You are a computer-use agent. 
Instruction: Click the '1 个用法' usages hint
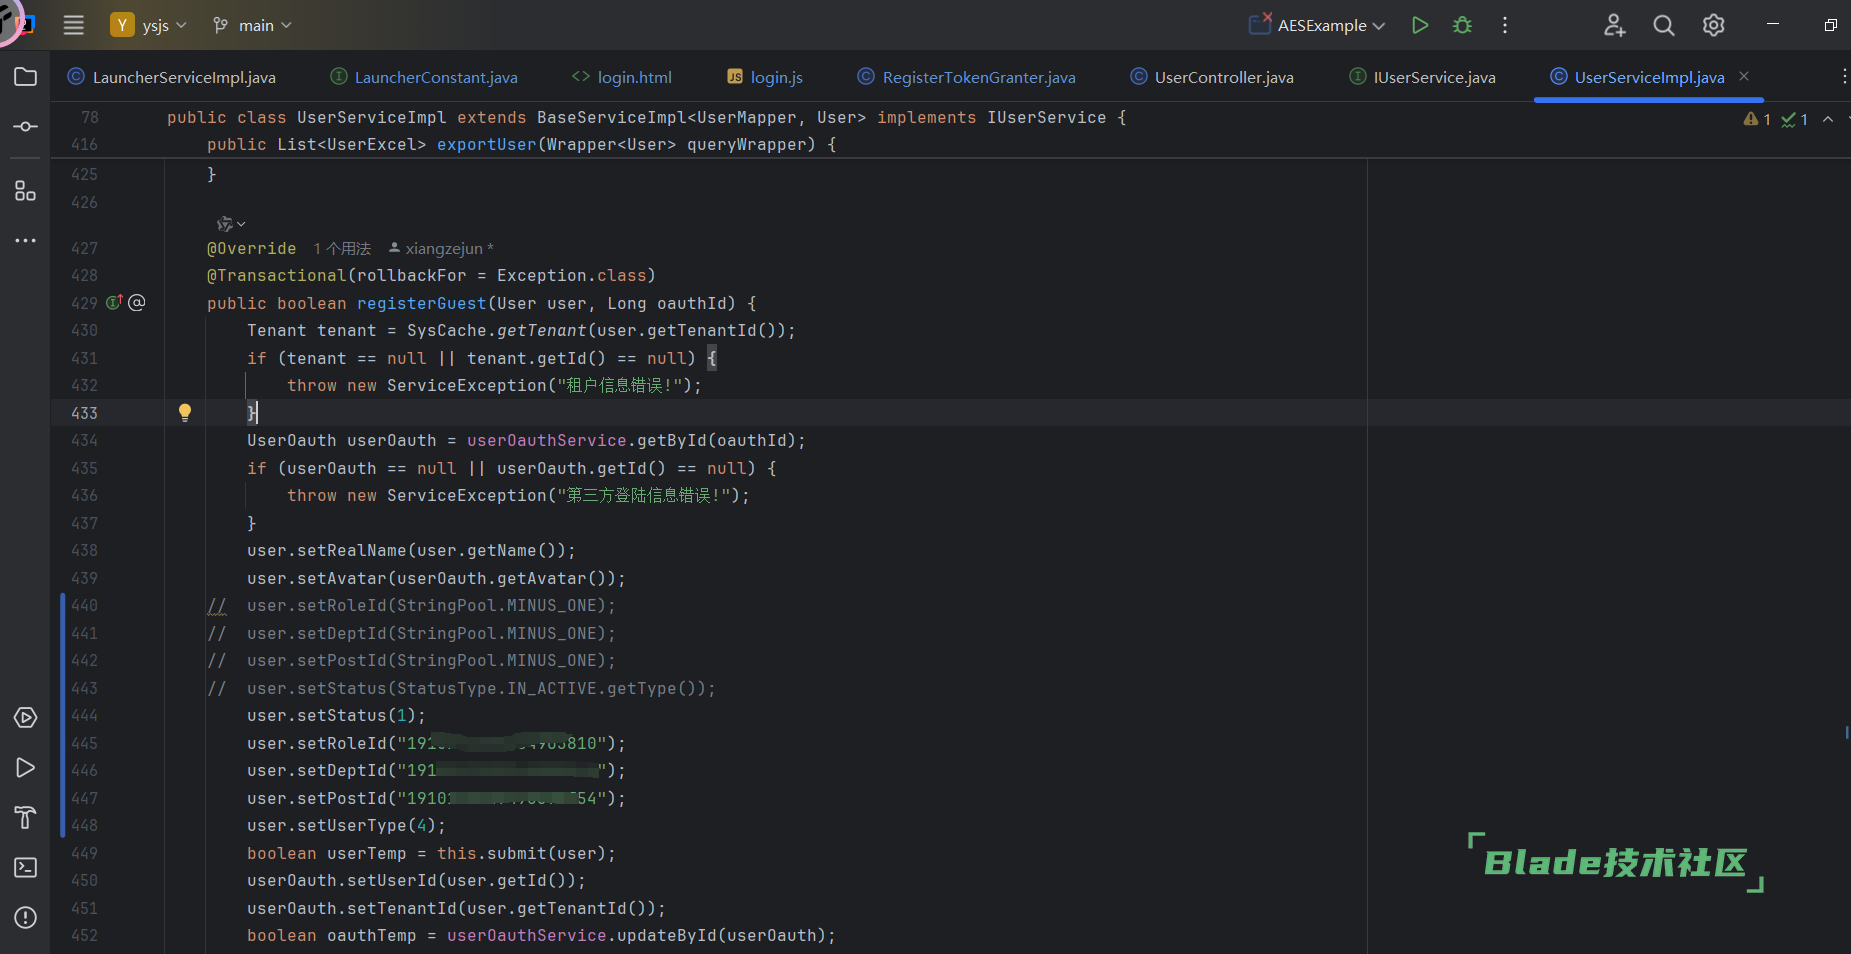click(x=342, y=248)
